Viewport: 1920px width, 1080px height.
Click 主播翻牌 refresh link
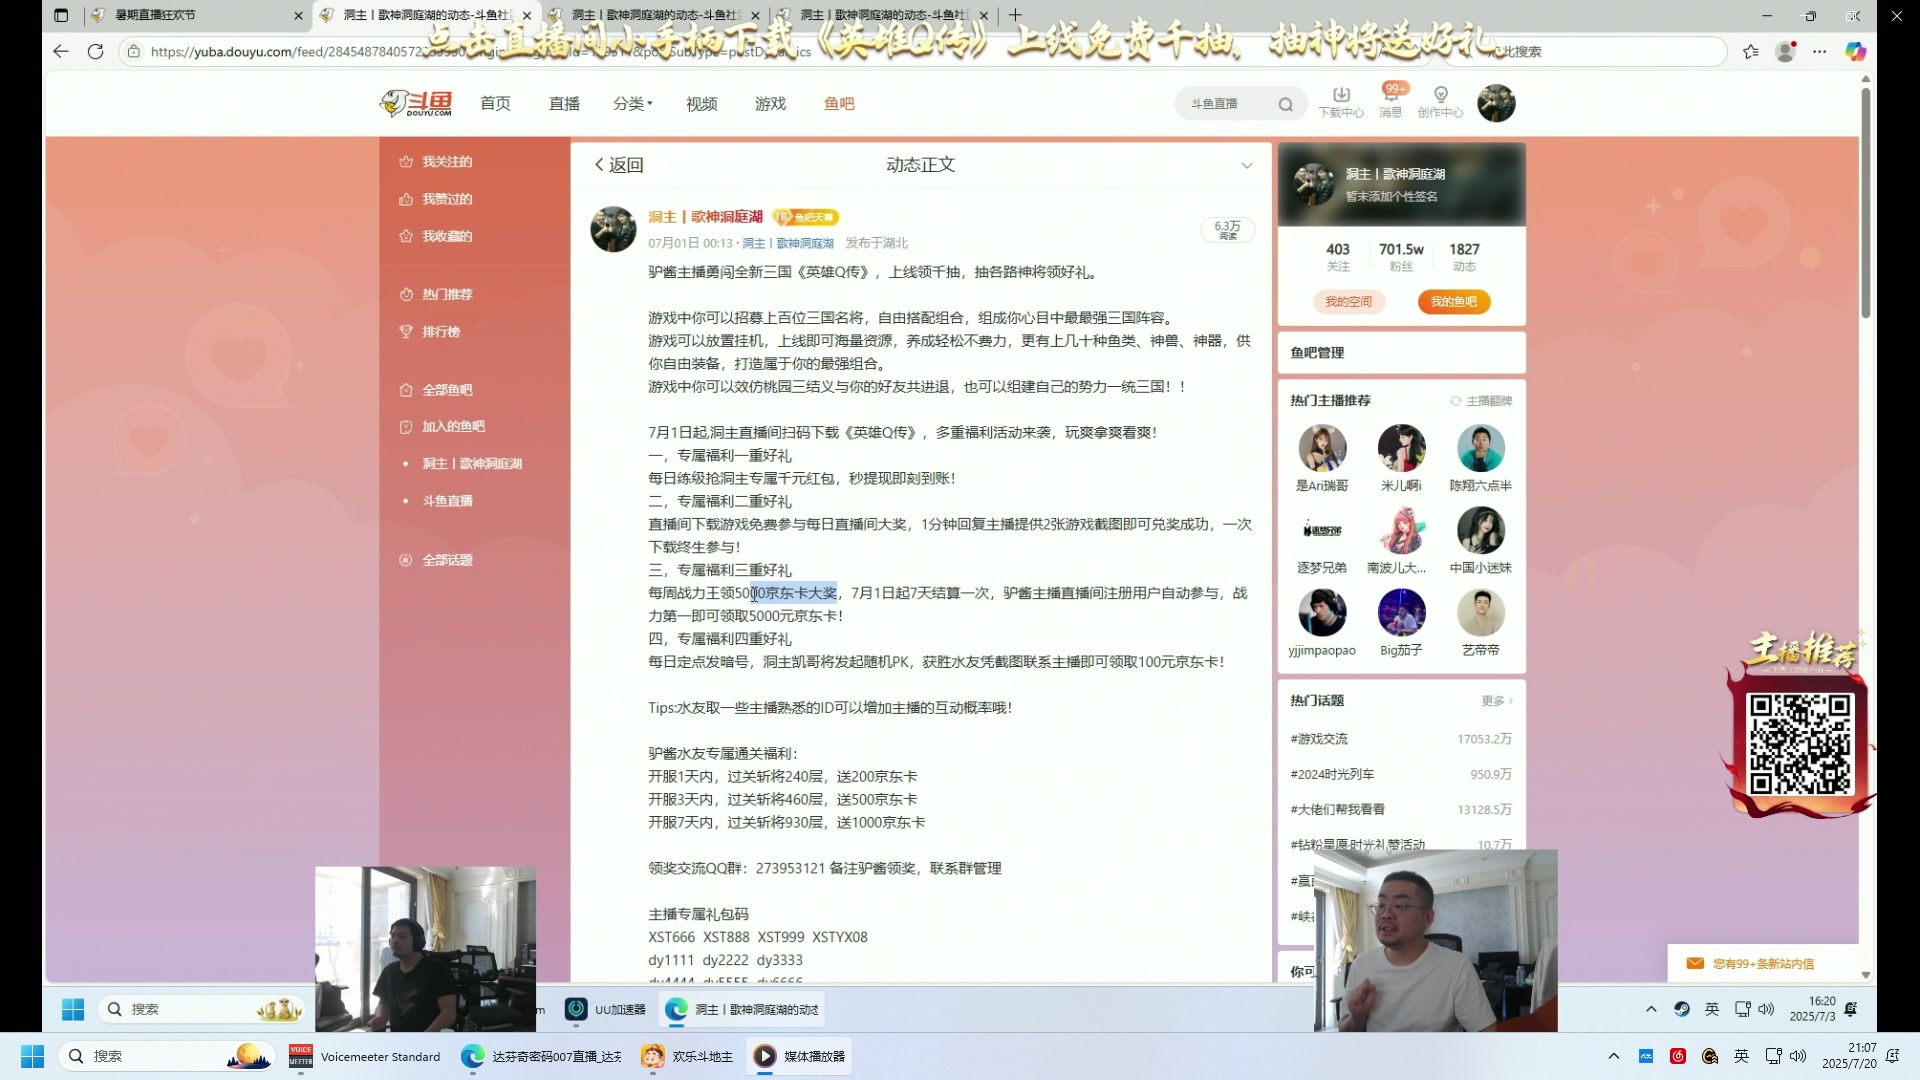pos(1481,401)
